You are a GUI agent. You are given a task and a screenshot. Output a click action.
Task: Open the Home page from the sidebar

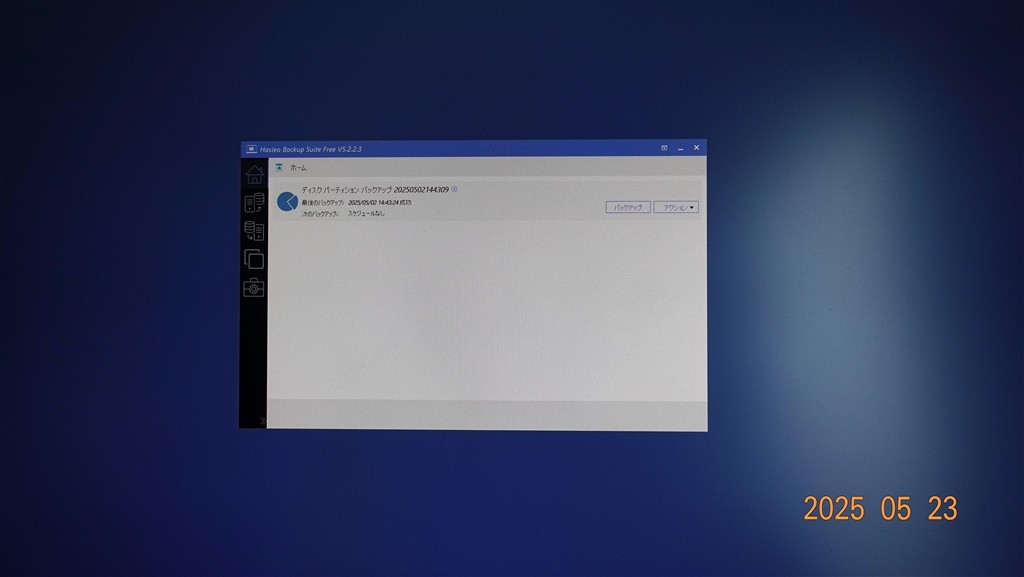point(254,174)
